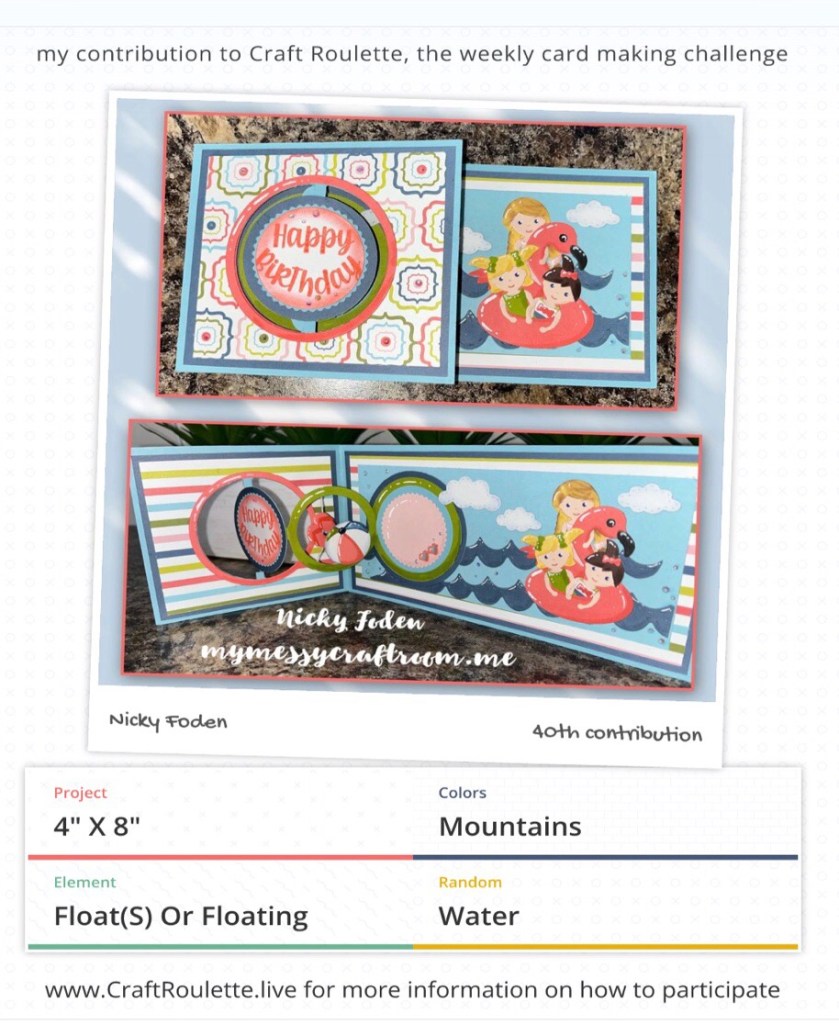Click the mymessycraftroom.me watermark text

pos(357,654)
